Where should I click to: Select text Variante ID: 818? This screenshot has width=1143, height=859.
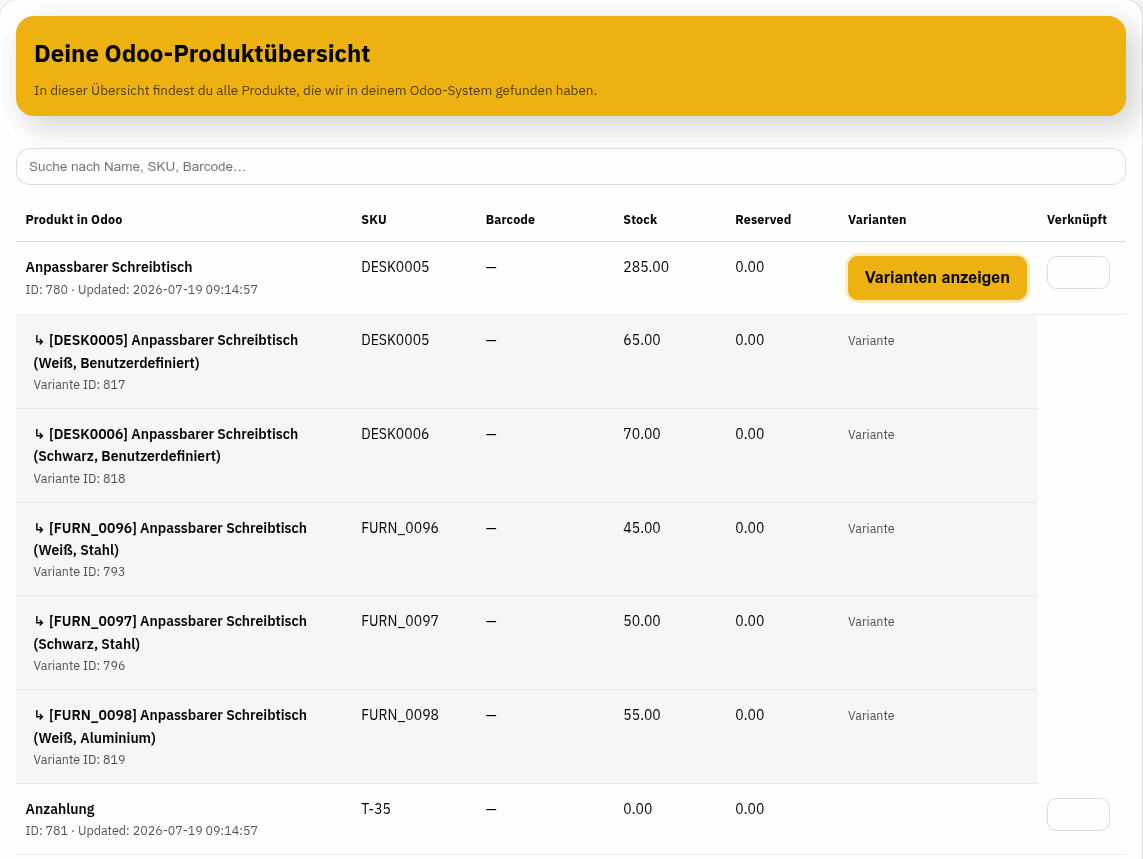click(79, 478)
